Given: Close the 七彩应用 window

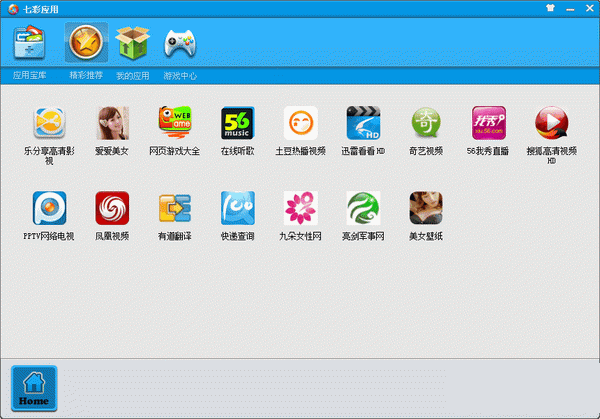Looking at the screenshot, I should tap(590, 8).
